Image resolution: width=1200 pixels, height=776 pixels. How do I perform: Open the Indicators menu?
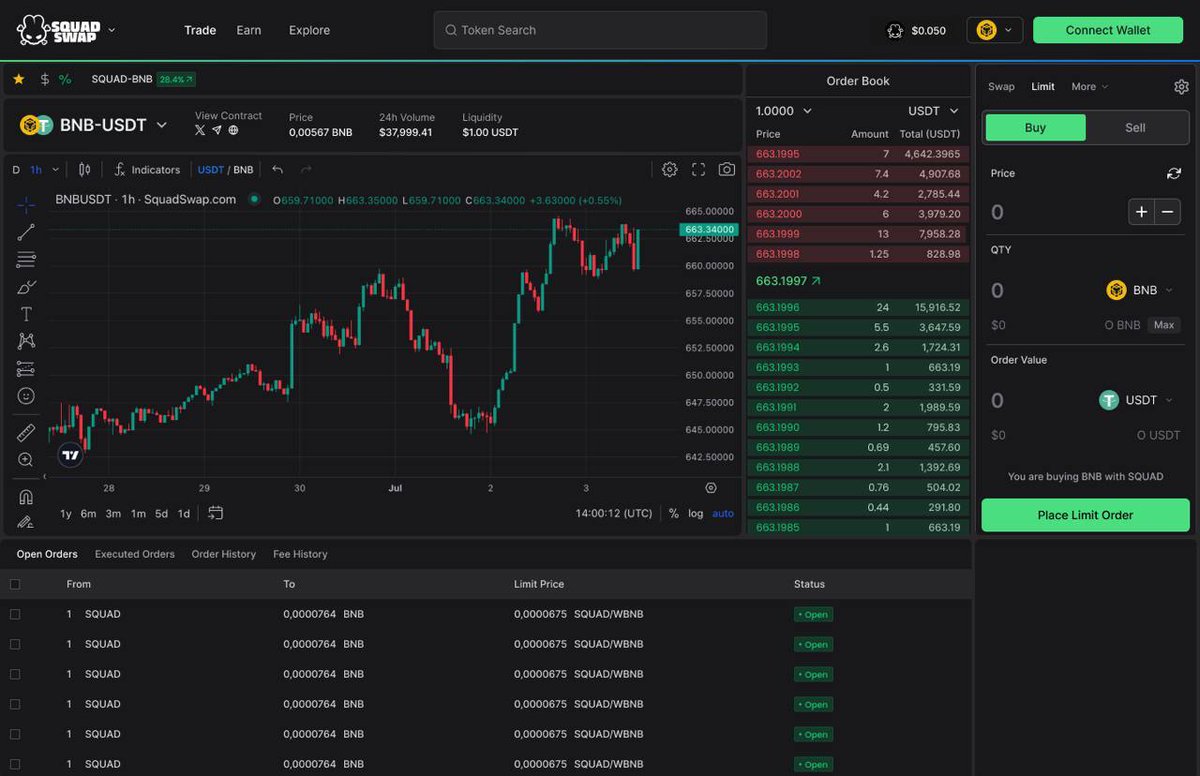click(x=147, y=170)
